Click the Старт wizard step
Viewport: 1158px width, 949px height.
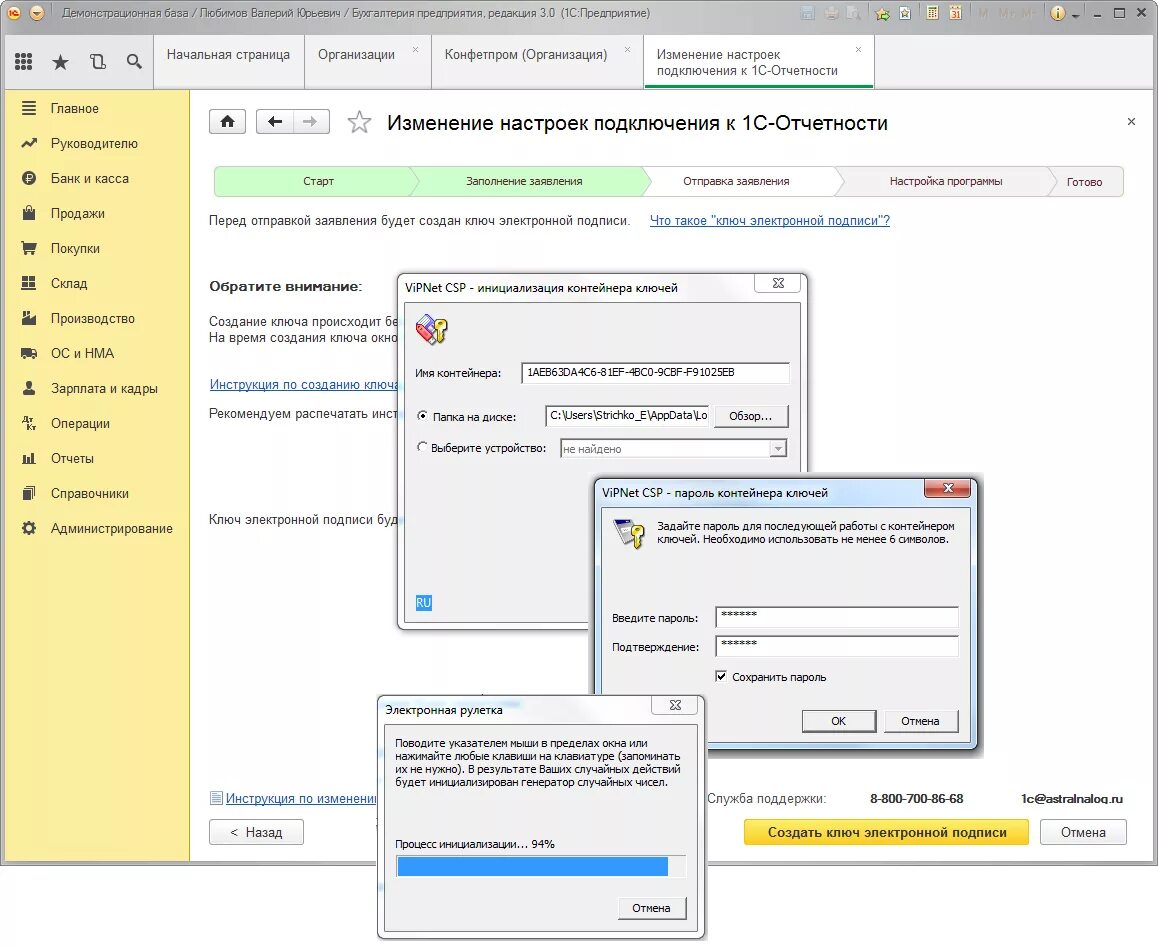[318, 181]
